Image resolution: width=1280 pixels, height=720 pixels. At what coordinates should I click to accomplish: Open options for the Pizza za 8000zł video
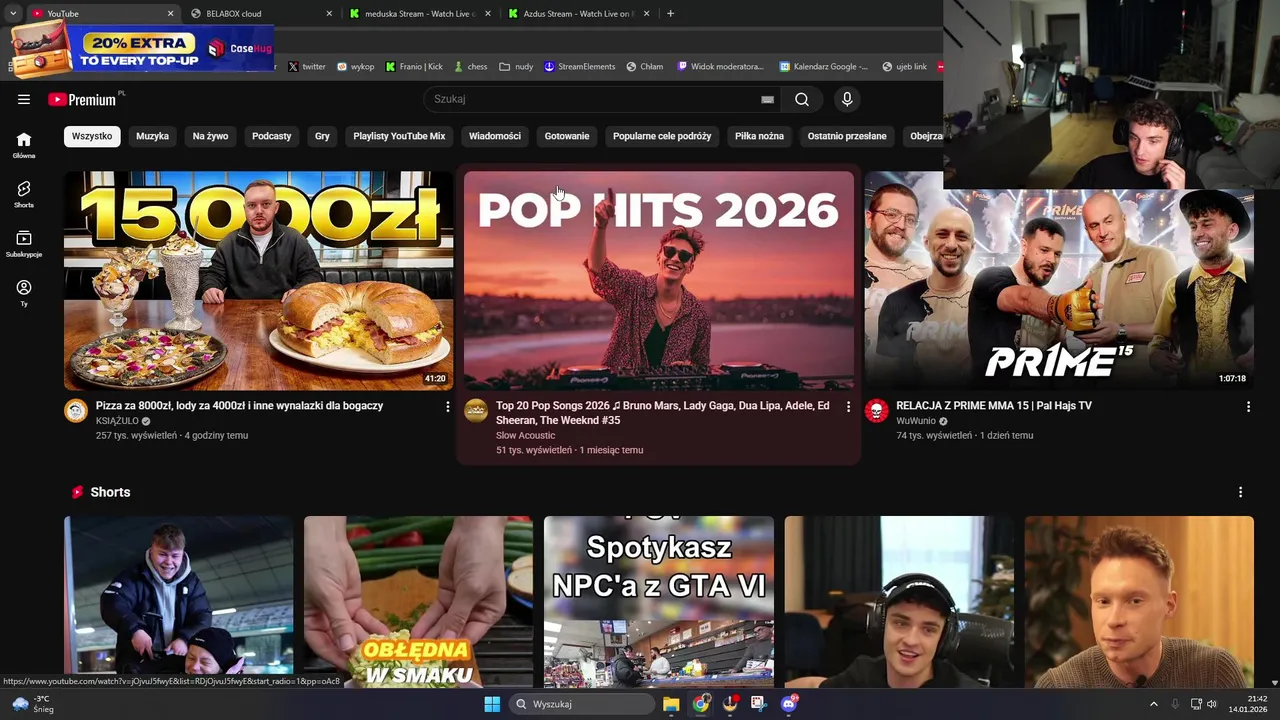pos(447,407)
